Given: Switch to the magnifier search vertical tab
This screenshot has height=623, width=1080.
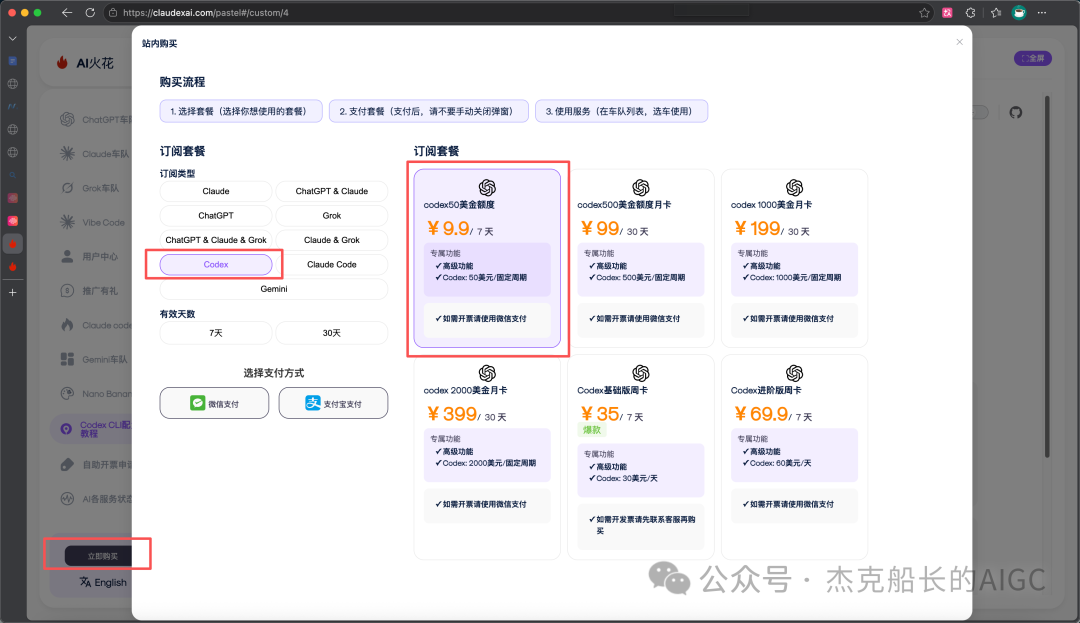Looking at the screenshot, I should 12,175.
